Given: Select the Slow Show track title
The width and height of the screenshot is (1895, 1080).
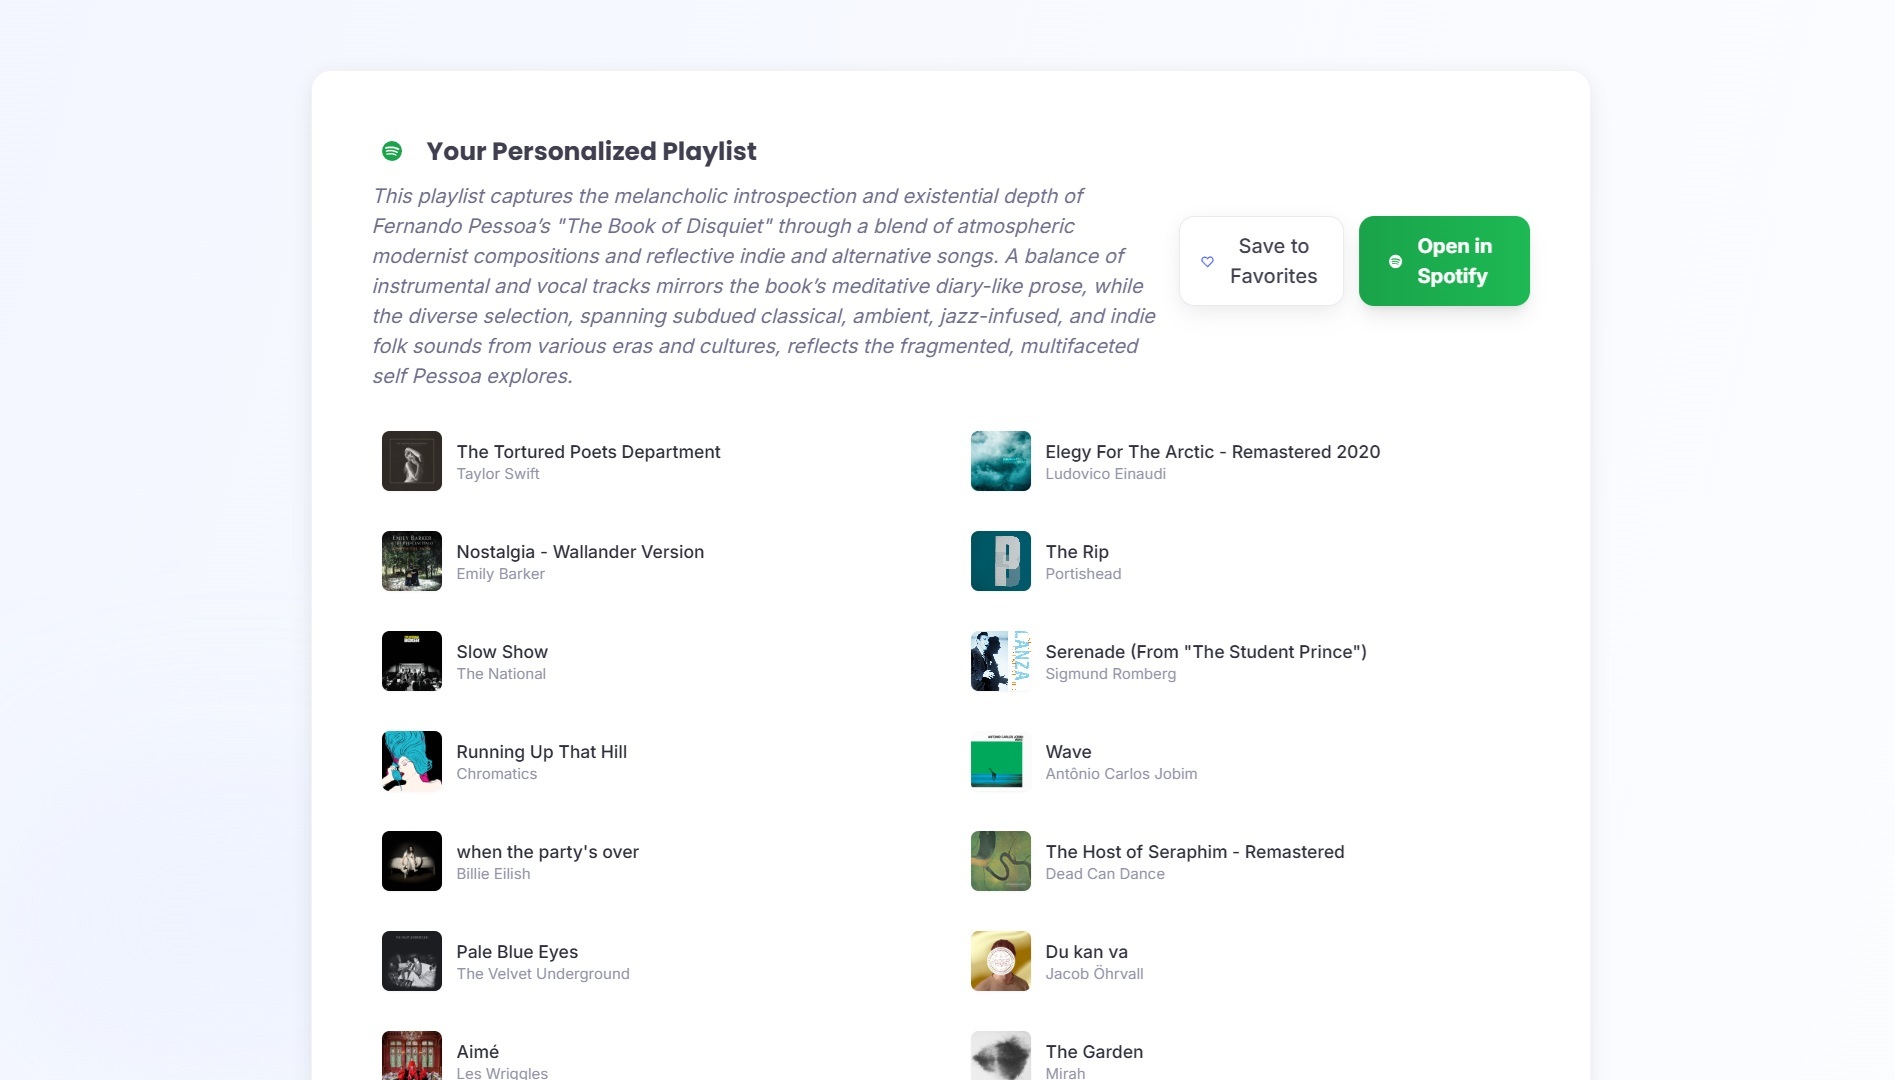Looking at the screenshot, I should (502, 652).
